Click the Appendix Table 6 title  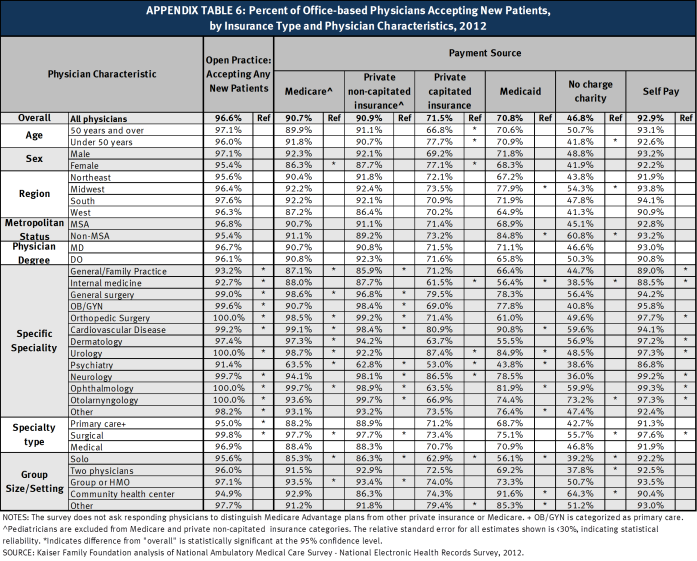348,18
